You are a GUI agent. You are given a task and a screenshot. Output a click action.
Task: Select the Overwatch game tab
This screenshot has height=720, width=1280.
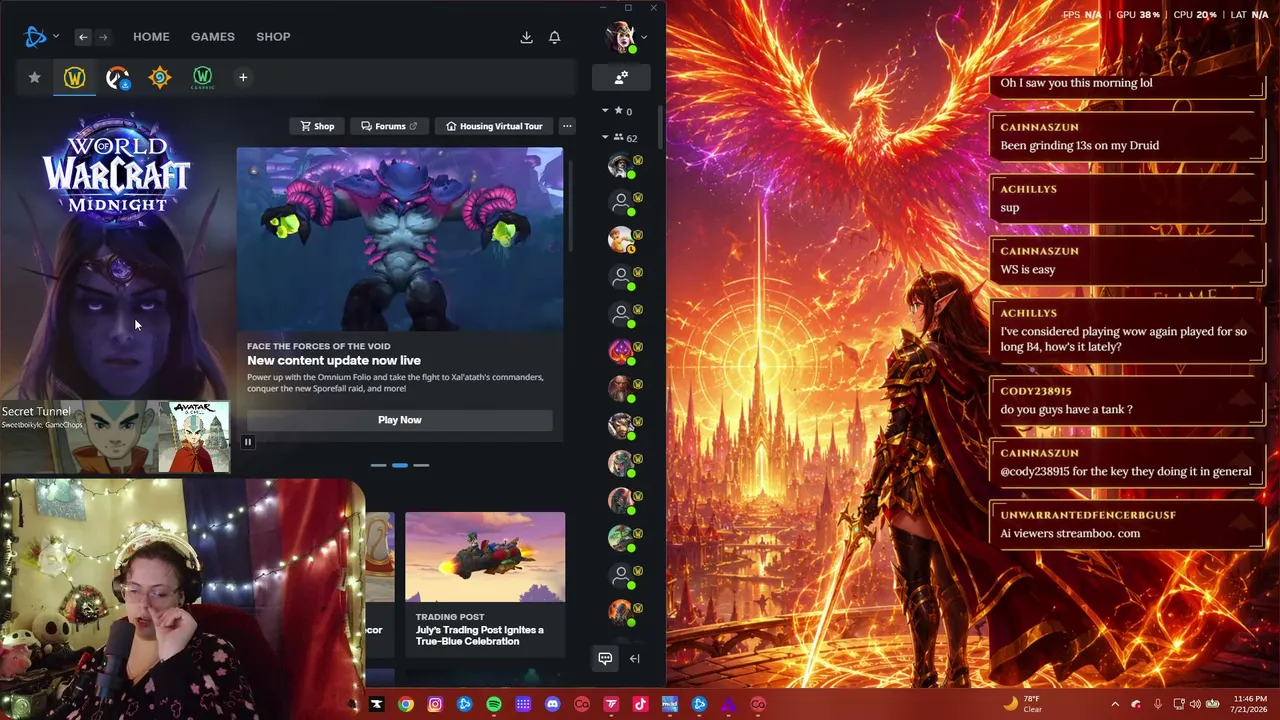coord(118,77)
